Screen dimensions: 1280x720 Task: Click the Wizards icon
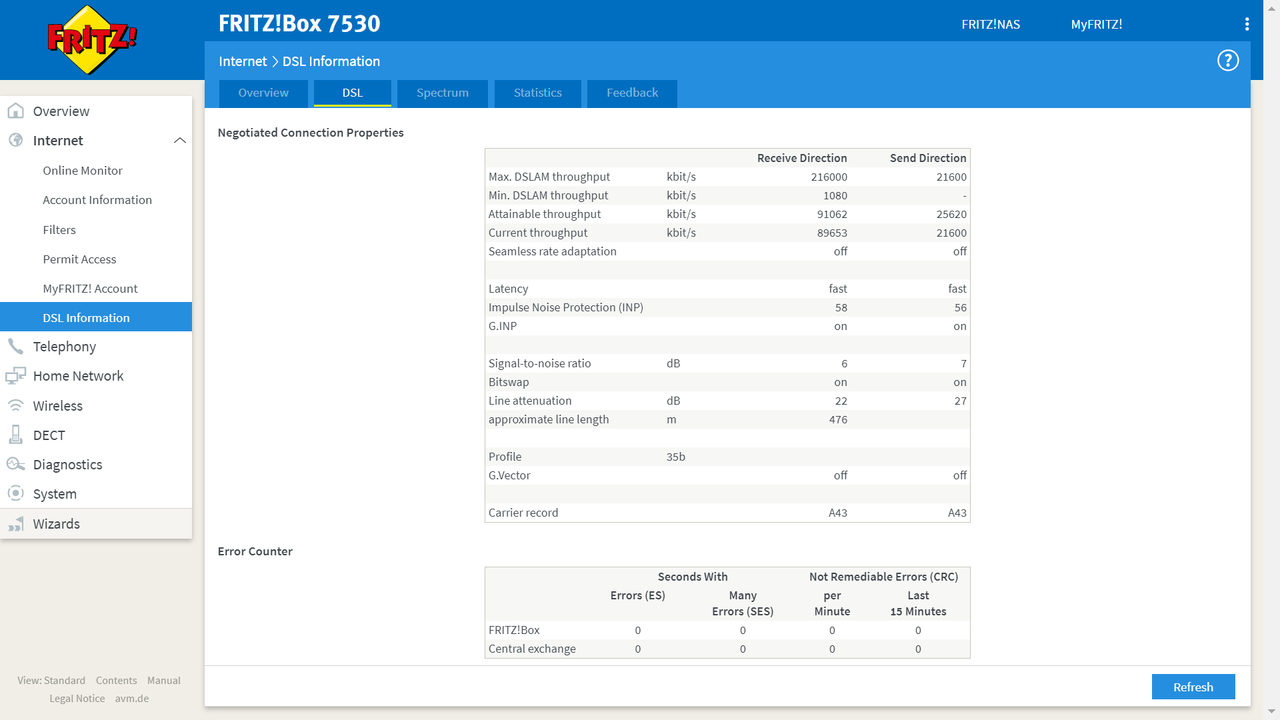pos(15,524)
